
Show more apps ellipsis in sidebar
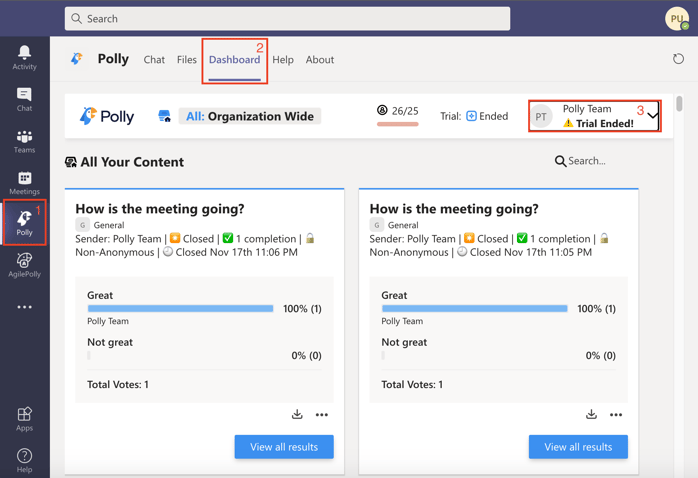click(x=24, y=307)
